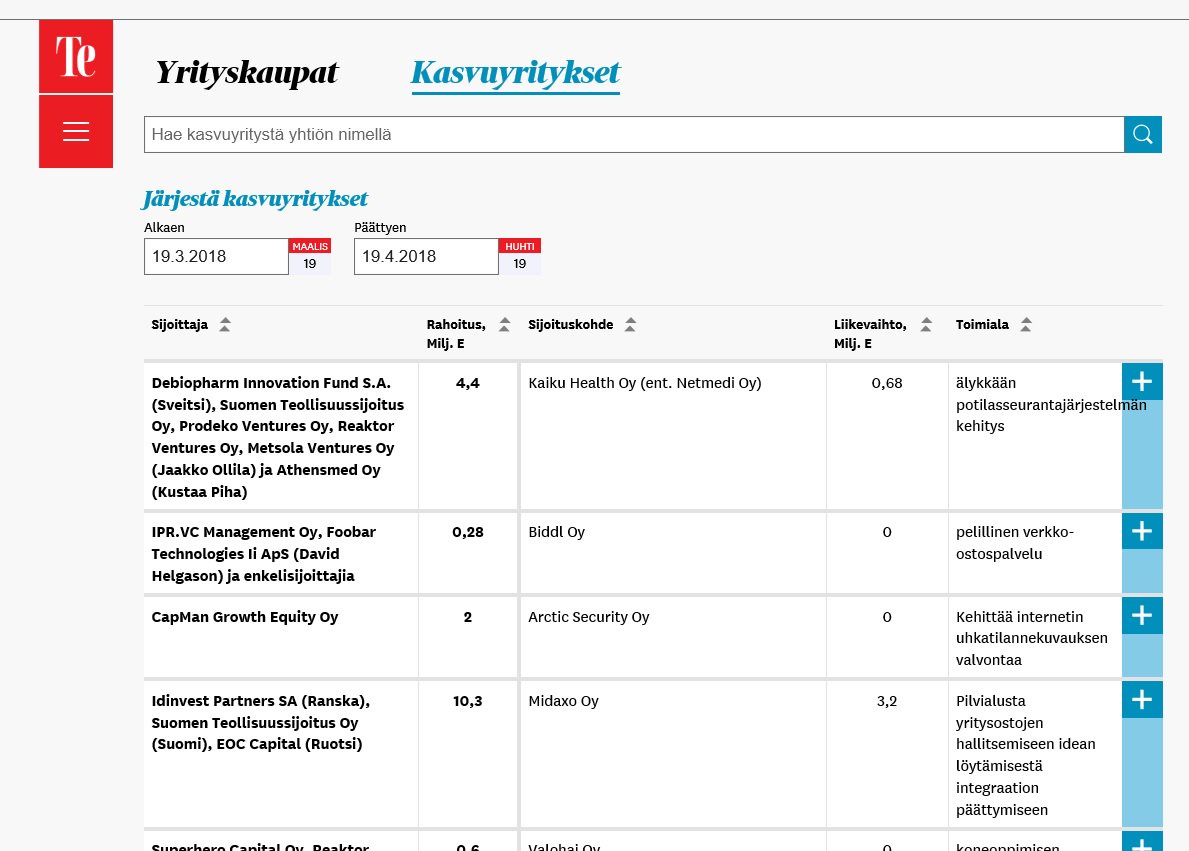Click the 0,68 revenue value

[887, 383]
